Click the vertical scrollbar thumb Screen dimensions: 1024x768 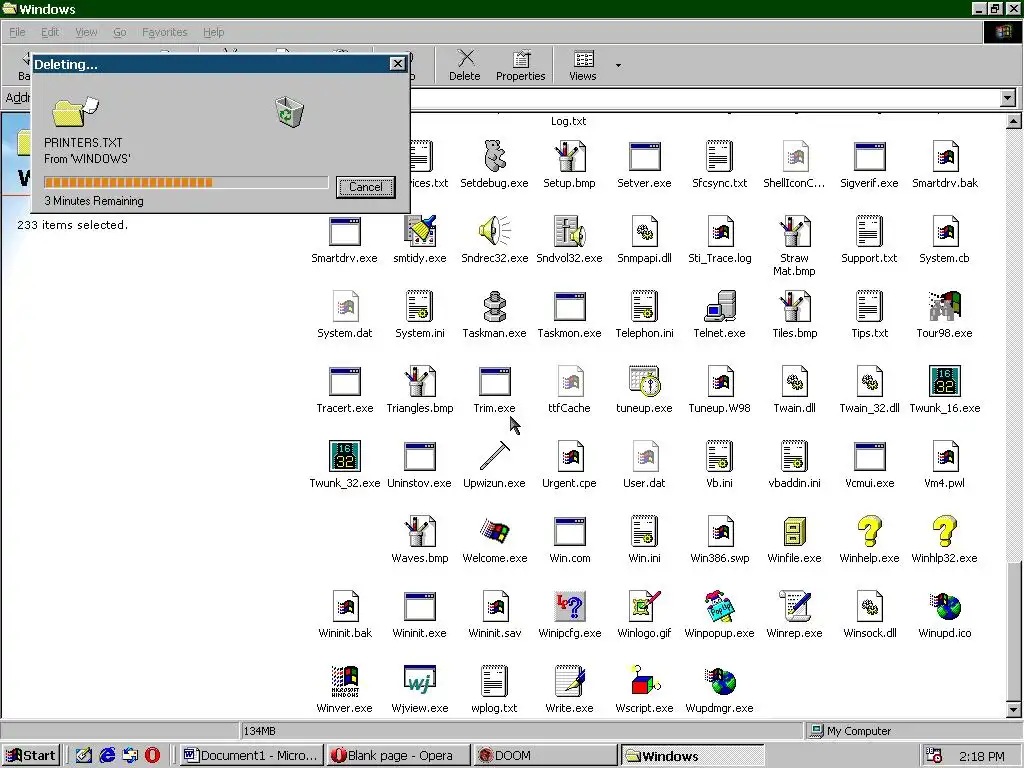pos(1014,630)
